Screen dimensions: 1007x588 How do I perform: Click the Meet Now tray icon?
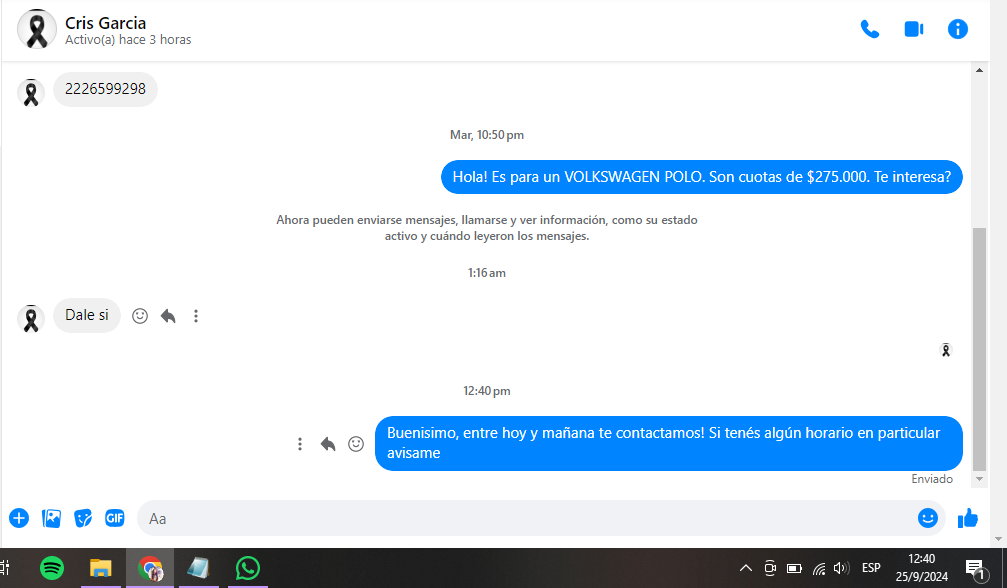tap(770, 568)
